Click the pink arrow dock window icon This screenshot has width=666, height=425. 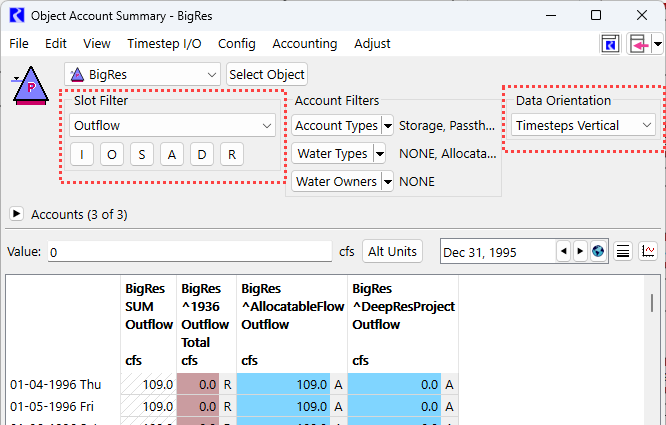[639, 44]
